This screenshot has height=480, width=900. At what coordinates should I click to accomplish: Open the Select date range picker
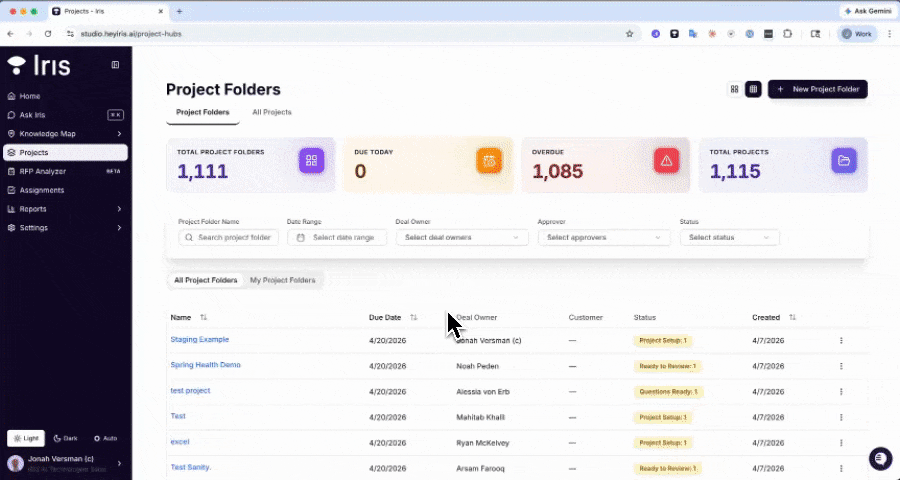[x=337, y=237]
